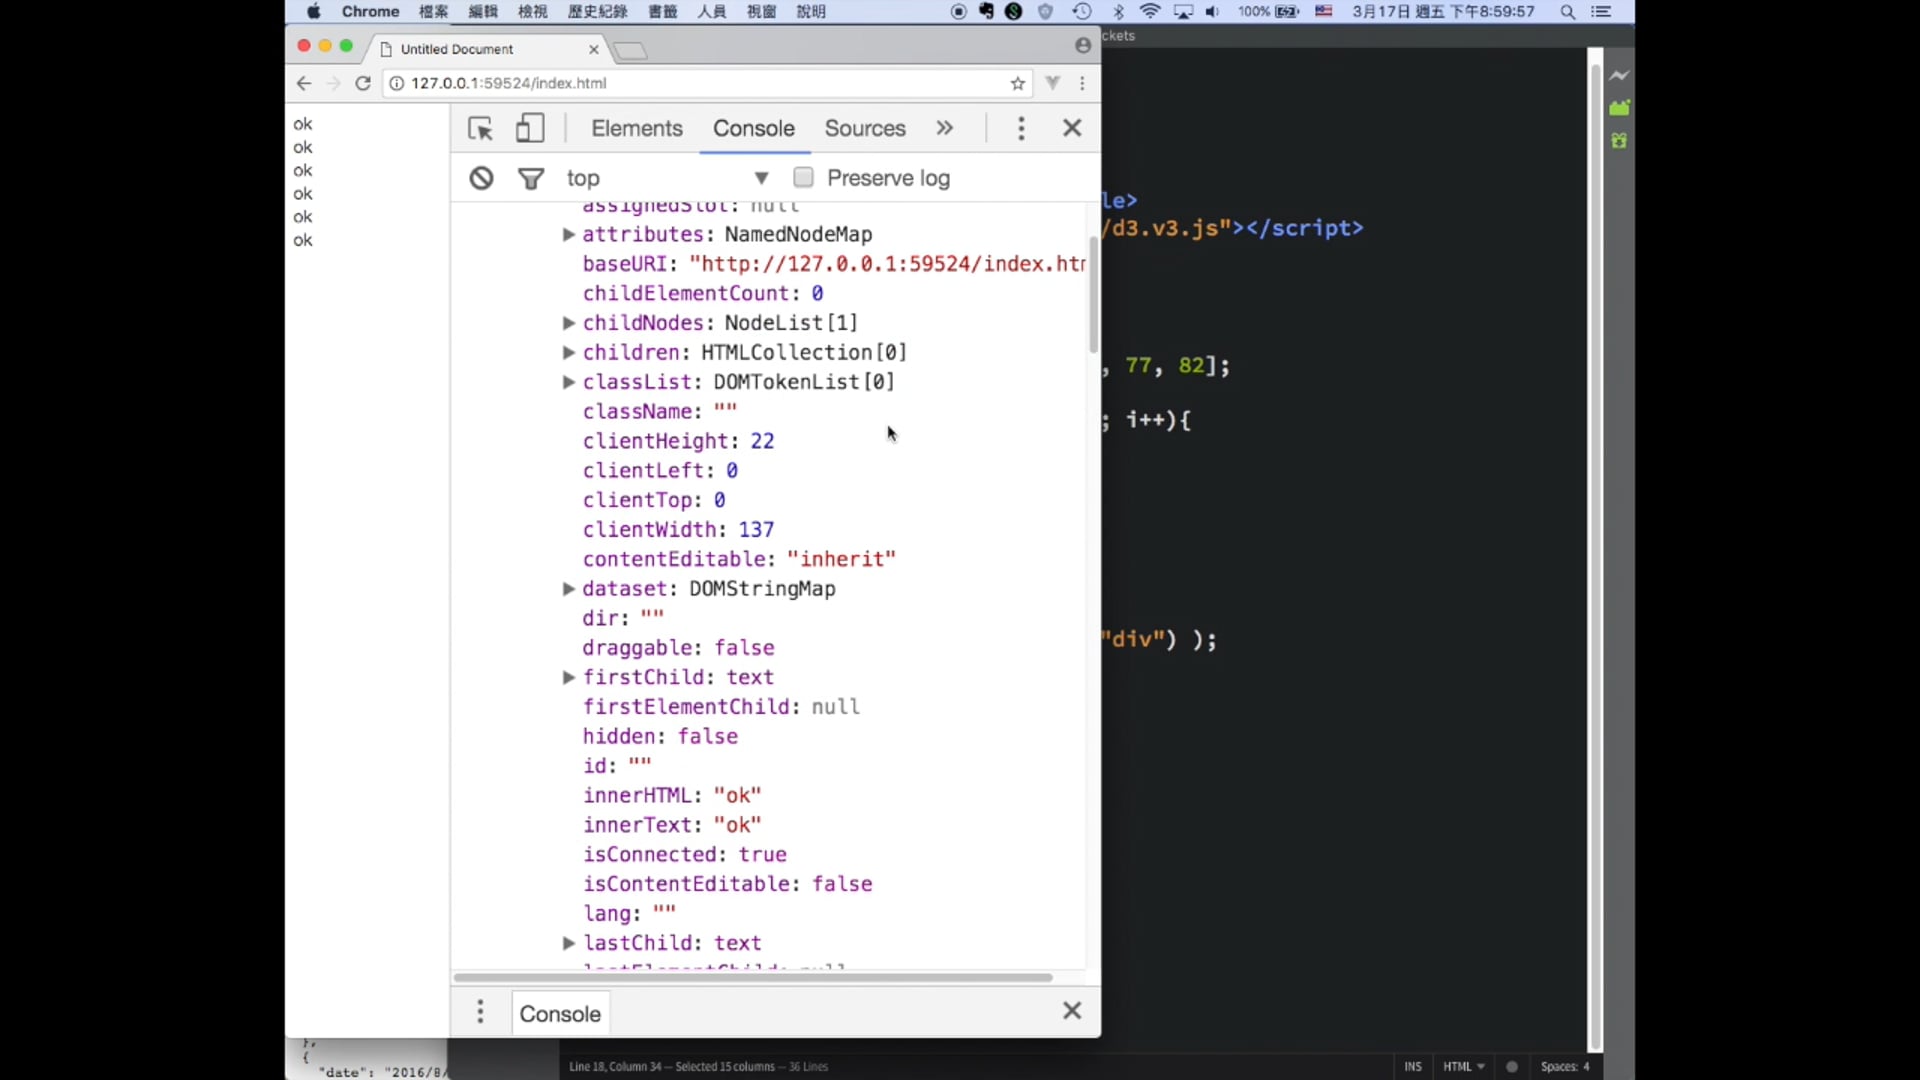Toggle the device toolbar icon
This screenshot has width=1920, height=1080.
530,128
